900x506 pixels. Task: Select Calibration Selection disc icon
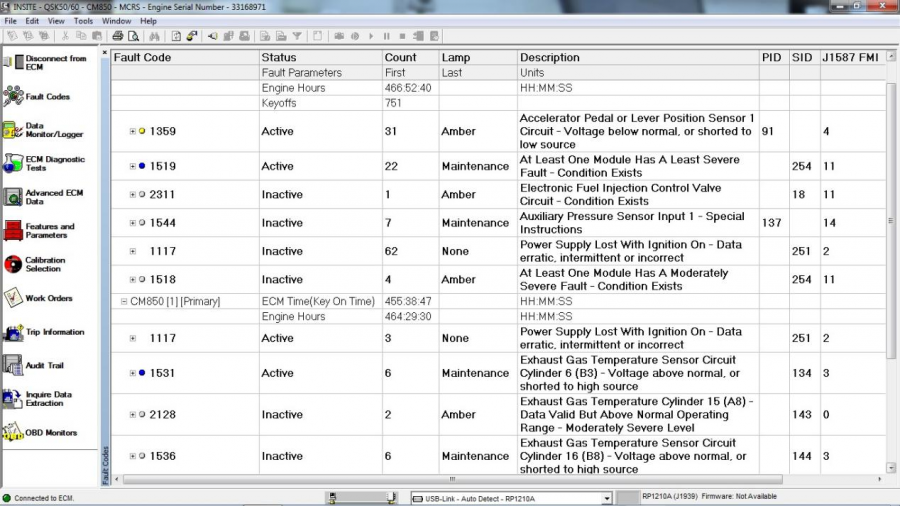coord(13,264)
